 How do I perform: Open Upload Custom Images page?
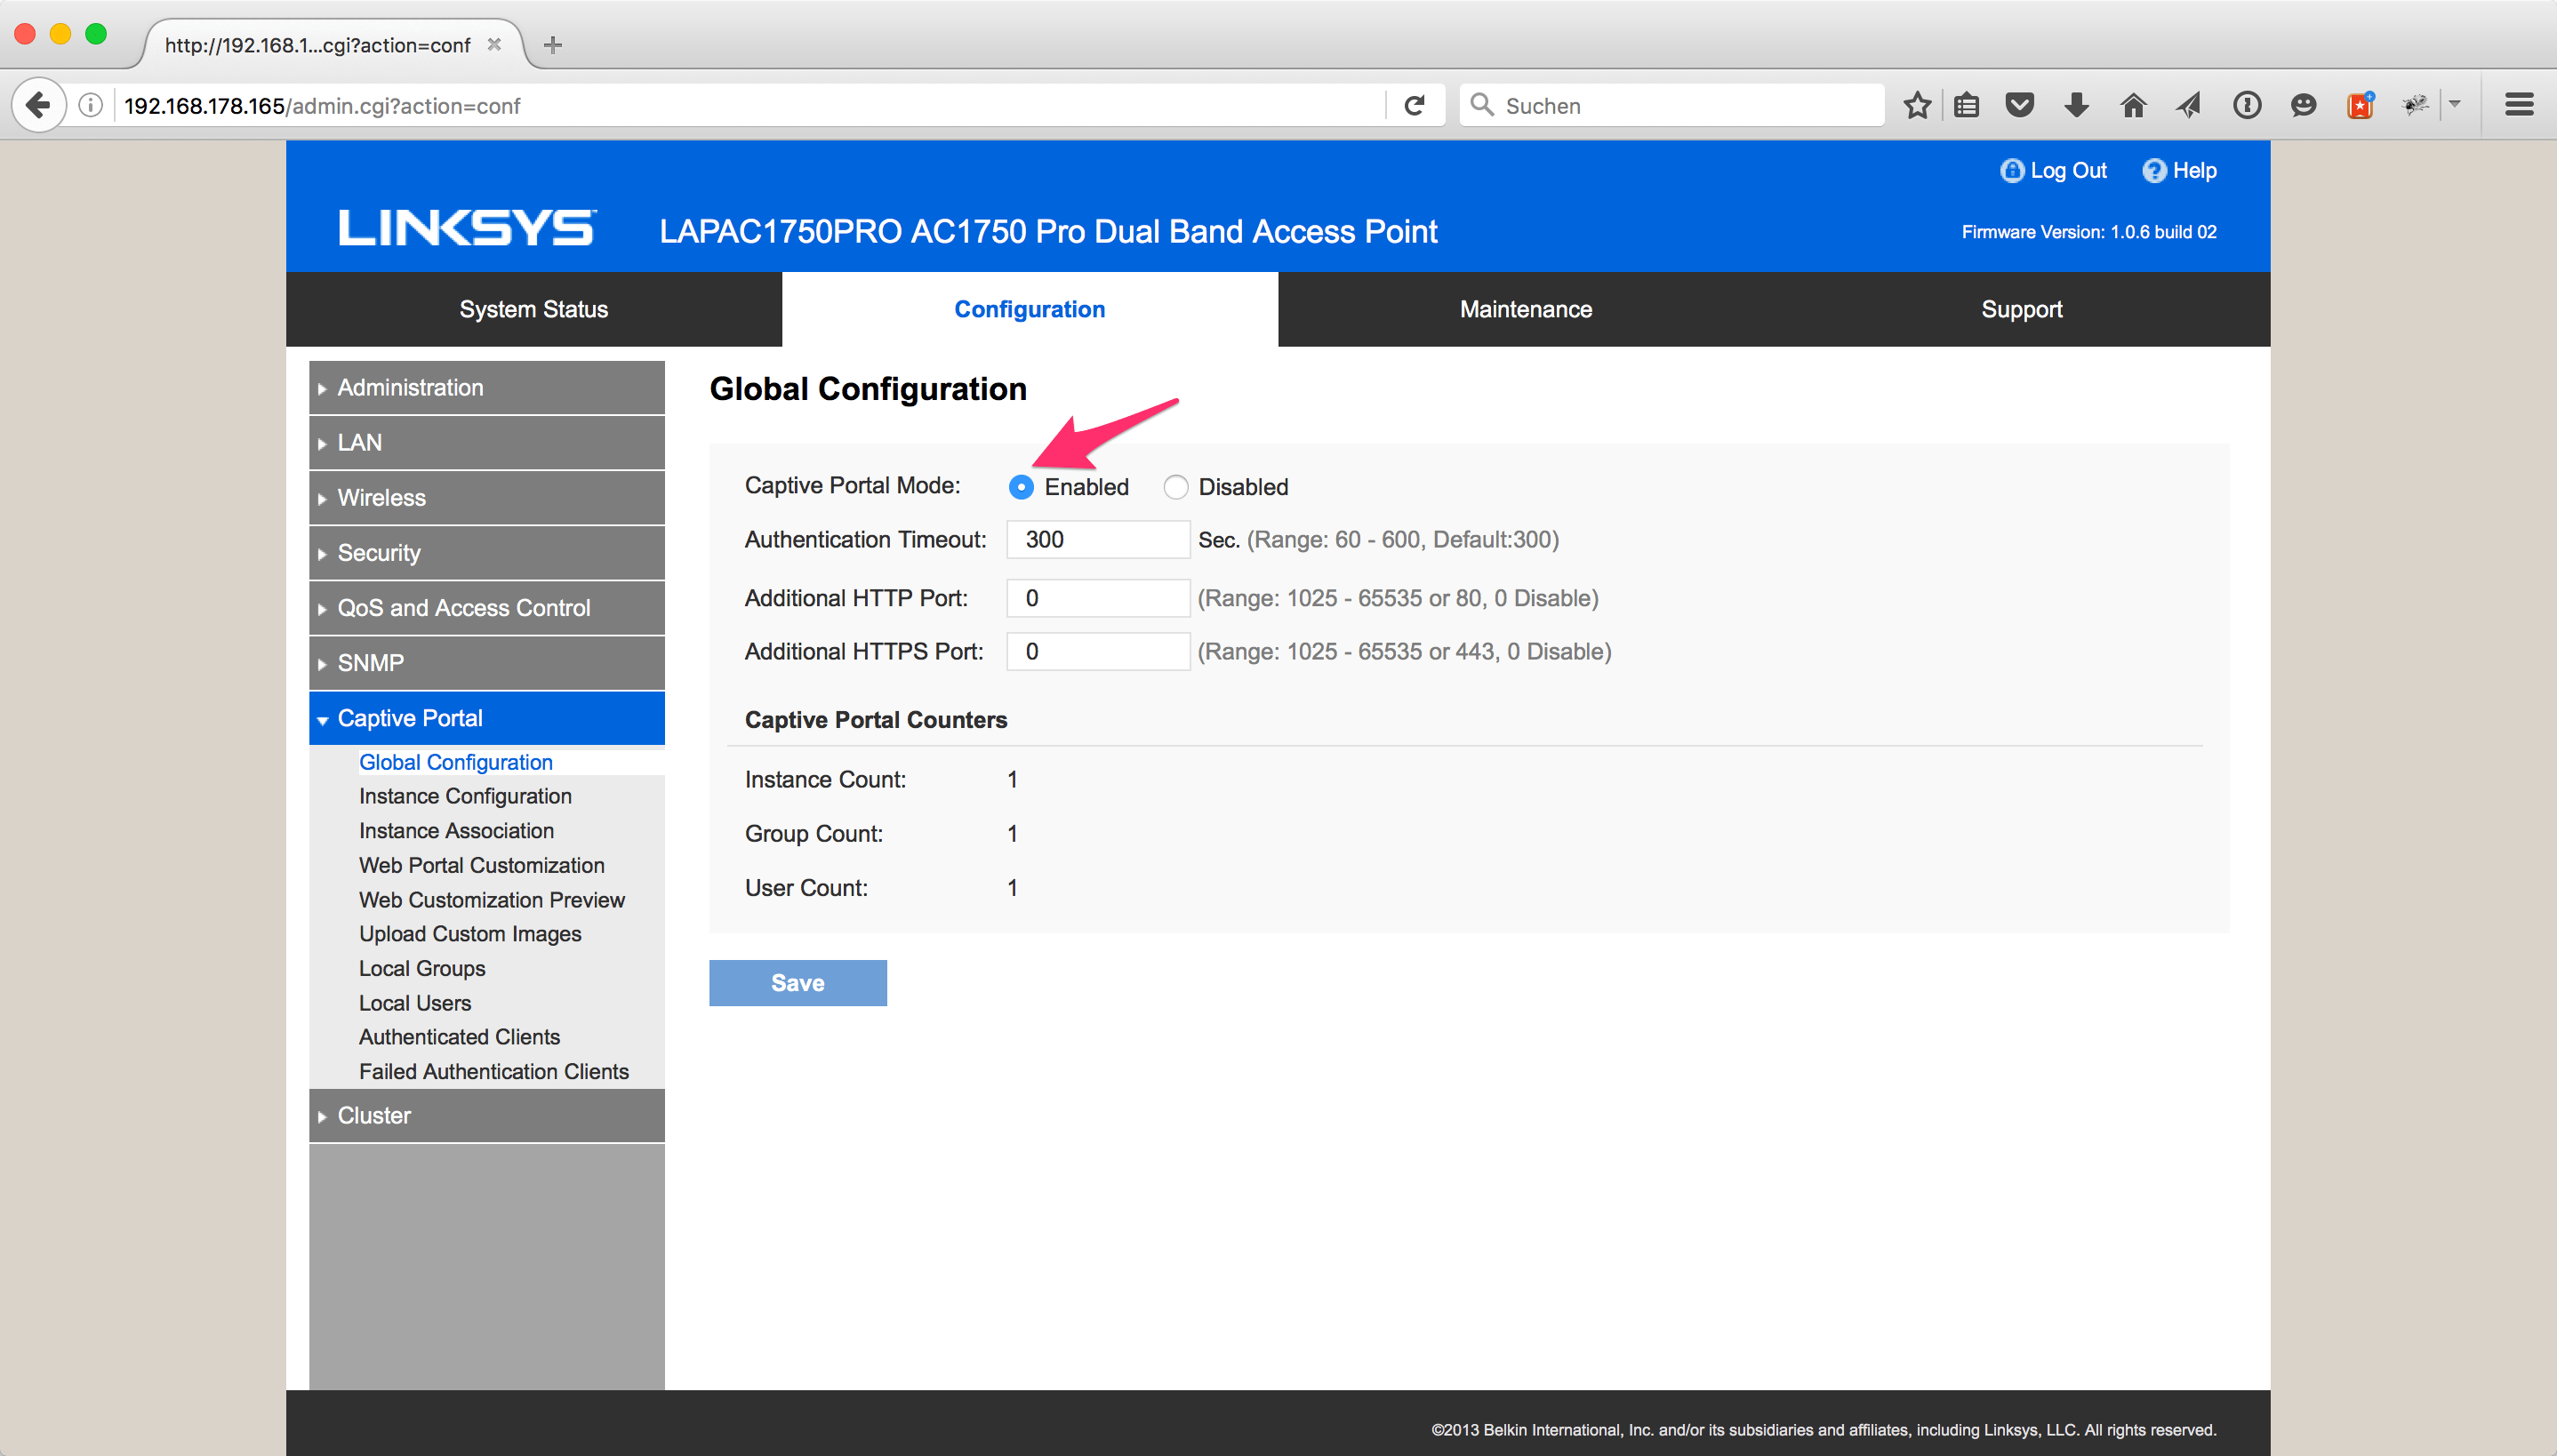(x=470, y=933)
